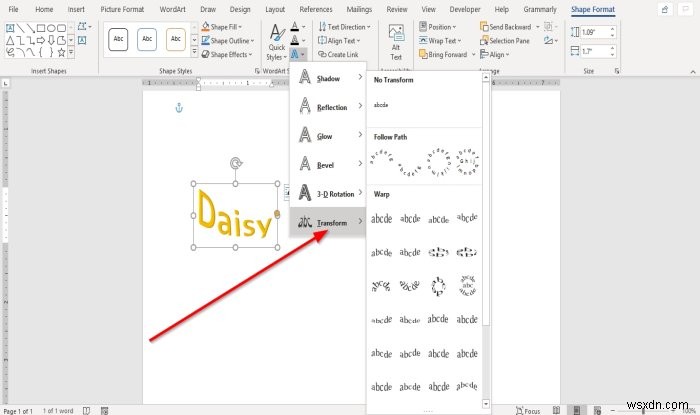Click the proofing book icon in status bar

[x=86, y=411]
